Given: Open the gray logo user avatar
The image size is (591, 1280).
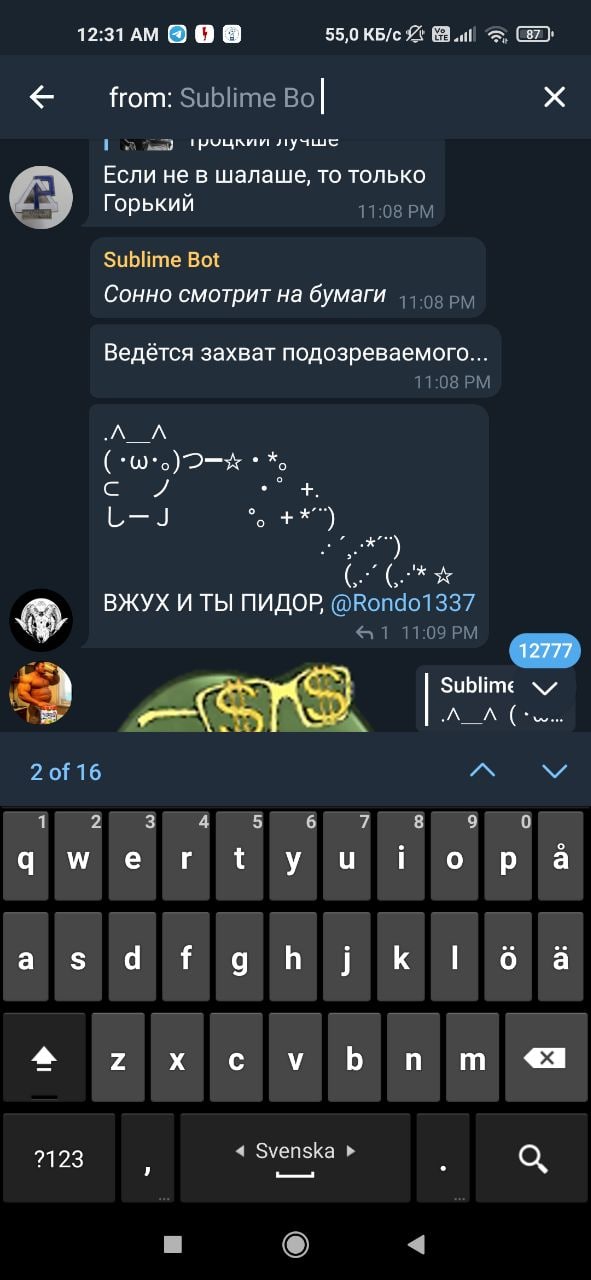Looking at the screenshot, I should pyautogui.click(x=41, y=197).
